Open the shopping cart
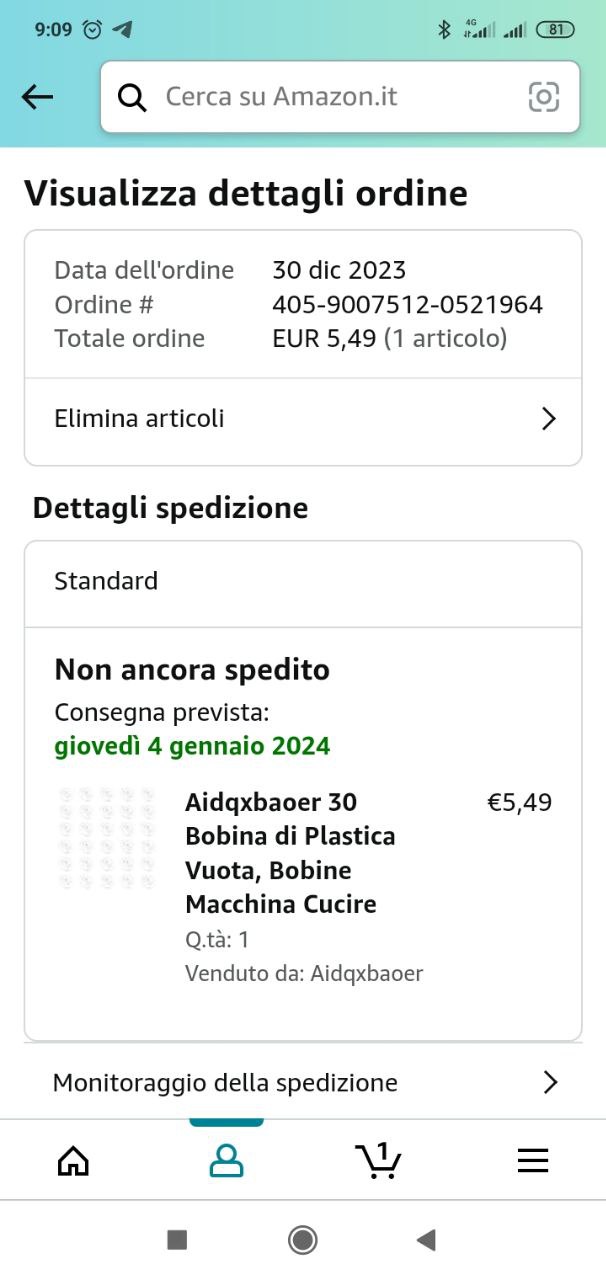Screen dimensions: 606x1280 (x=378, y=1160)
